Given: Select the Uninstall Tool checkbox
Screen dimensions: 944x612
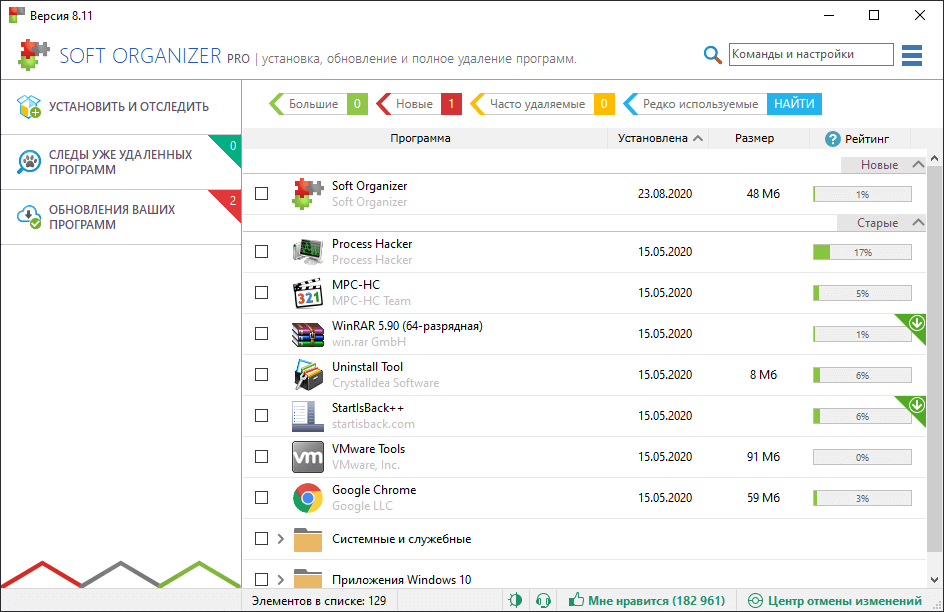Looking at the screenshot, I should point(262,375).
